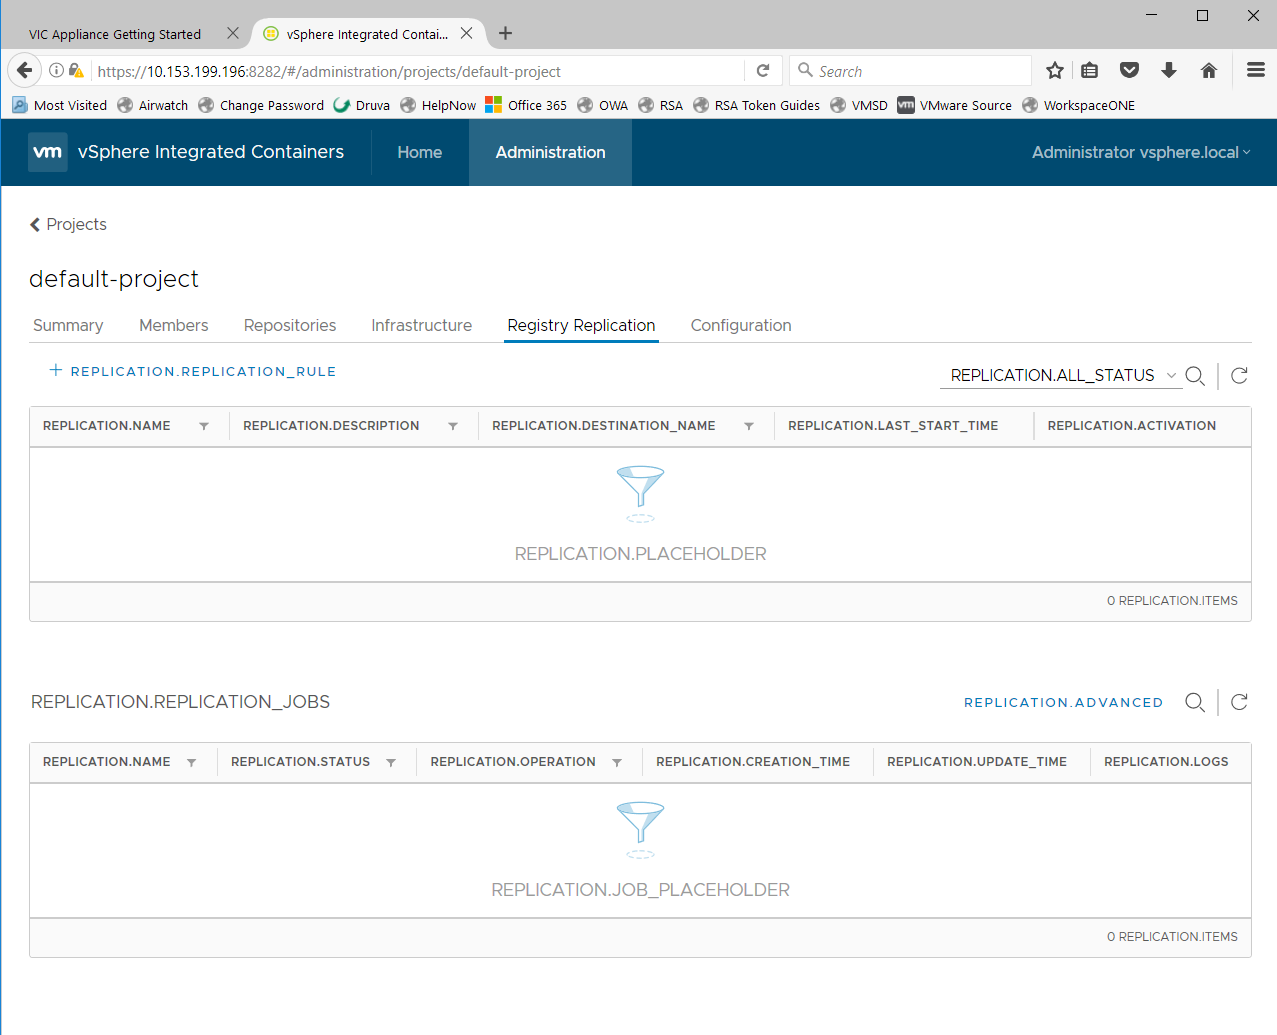This screenshot has height=1035, width=1277.
Task: Open Change Password bookmark
Action: coord(261,105)
